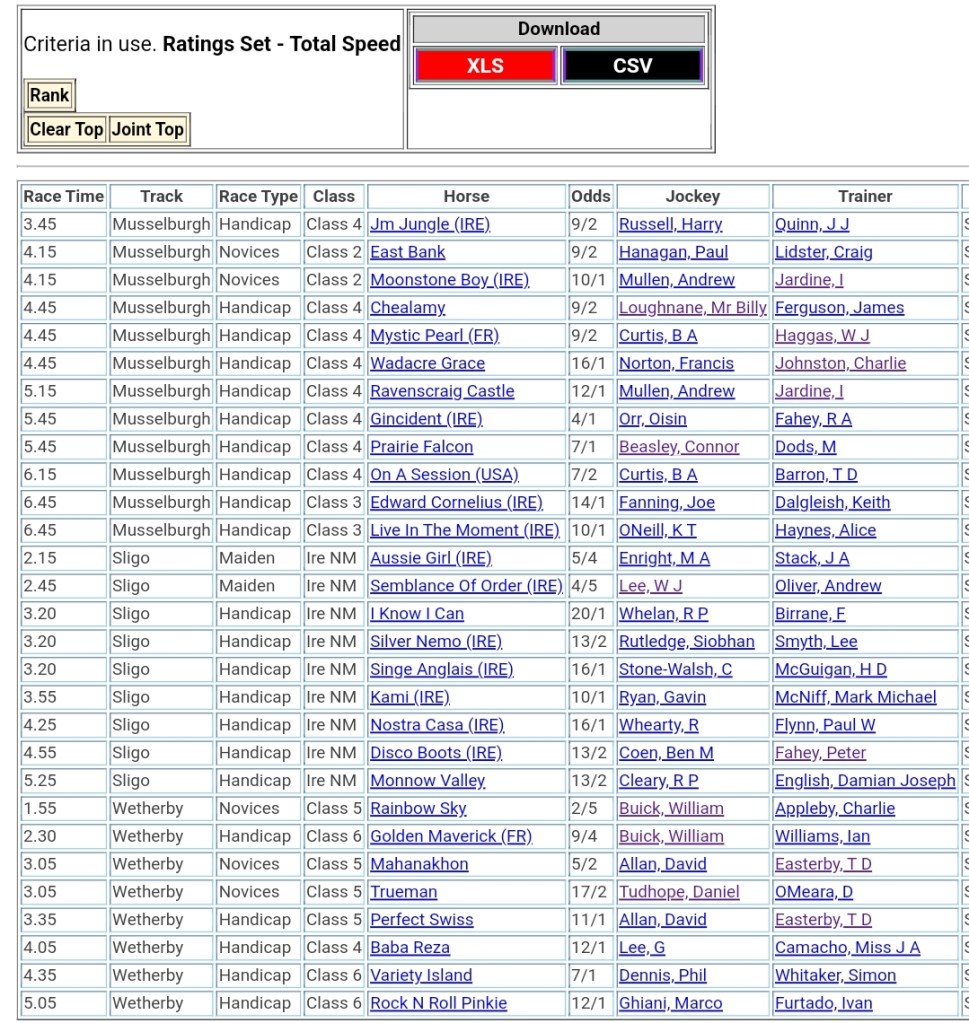Viewport: 969px width, 1023px height.
Task: Download ratings as XLS file
Action: [485, 66]
